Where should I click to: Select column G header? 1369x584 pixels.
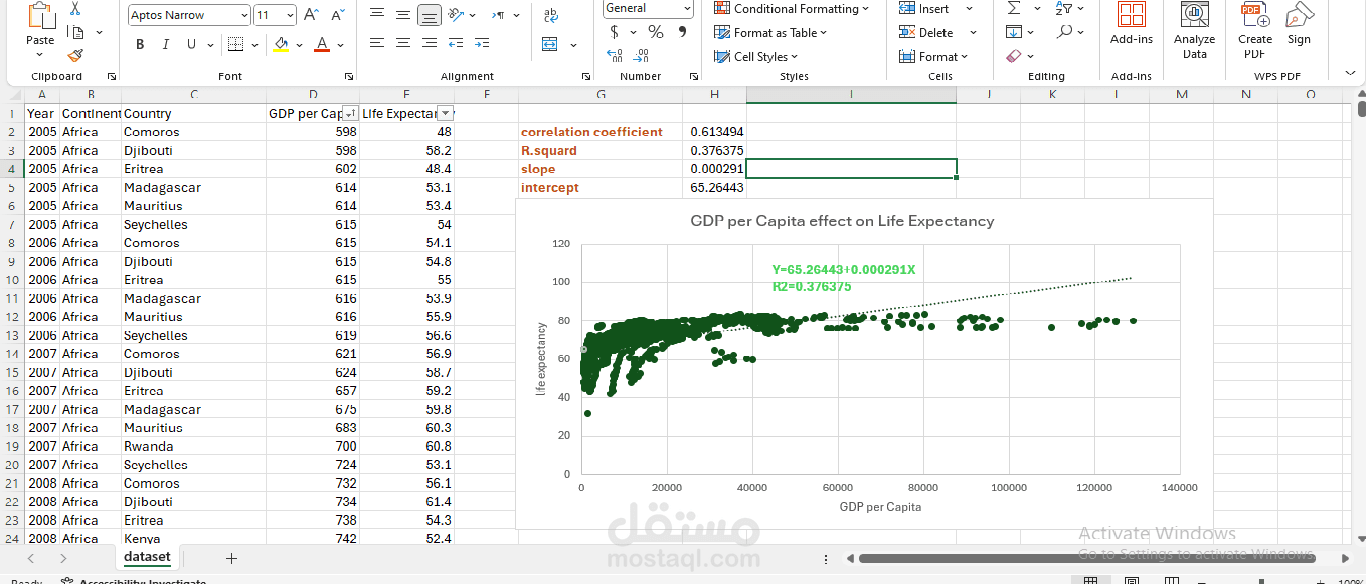[601, 95]
